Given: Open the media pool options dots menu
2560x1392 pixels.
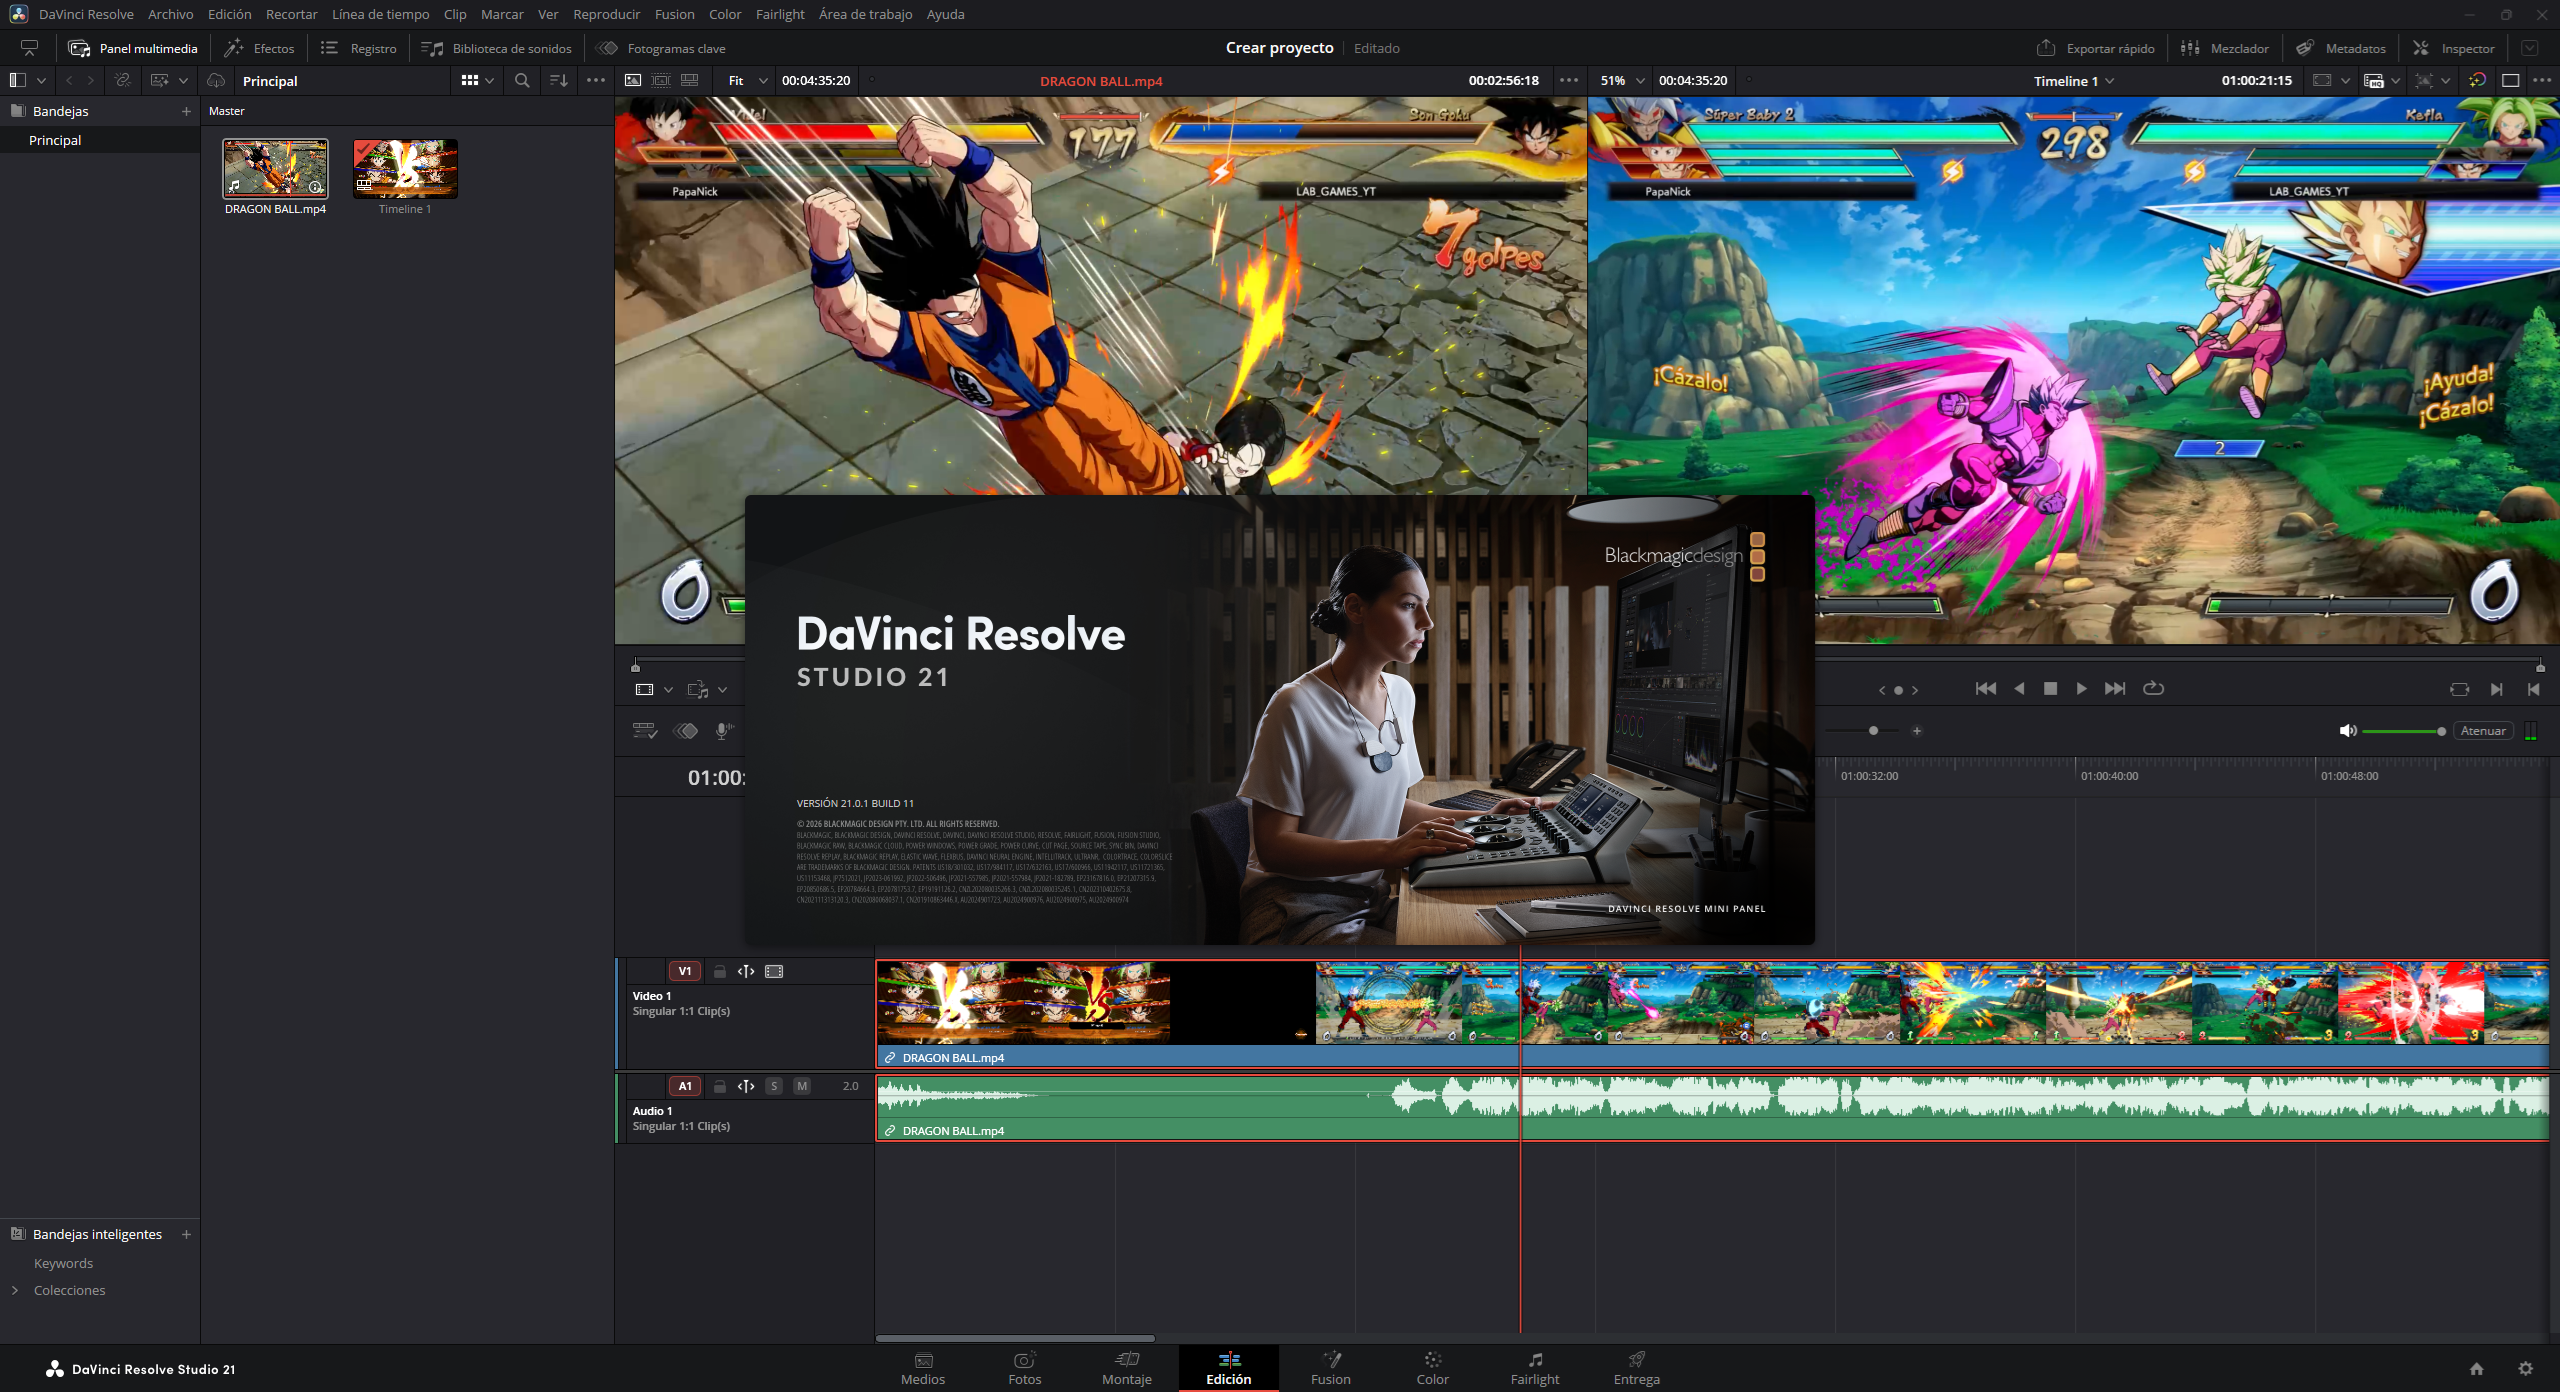Looking at the screenshot, I should coord(596,81).
